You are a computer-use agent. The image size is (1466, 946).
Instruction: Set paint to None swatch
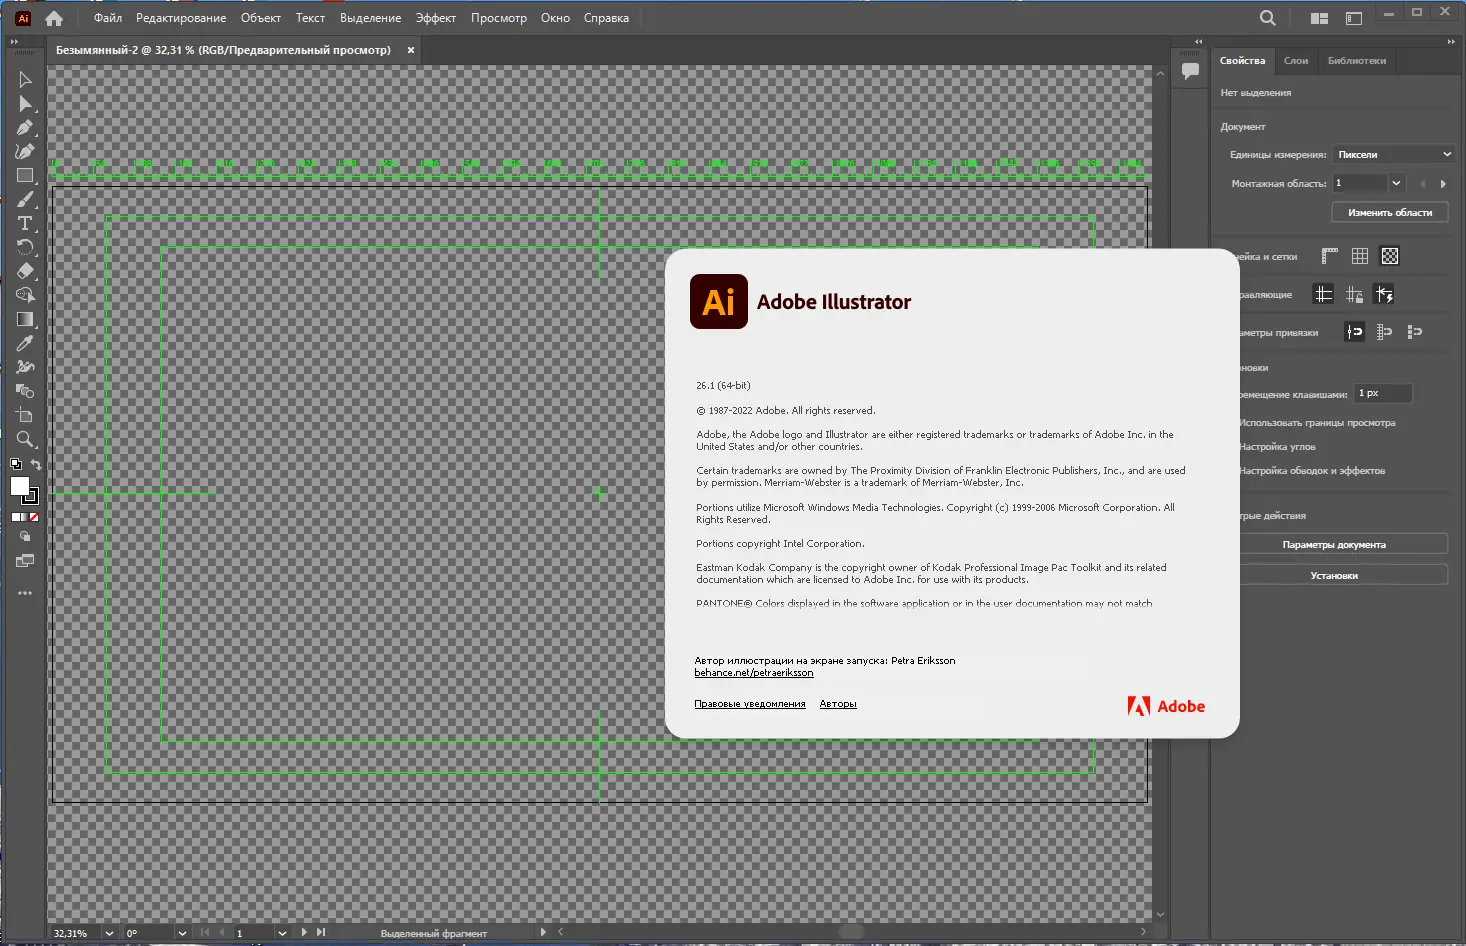coord(34,517)
